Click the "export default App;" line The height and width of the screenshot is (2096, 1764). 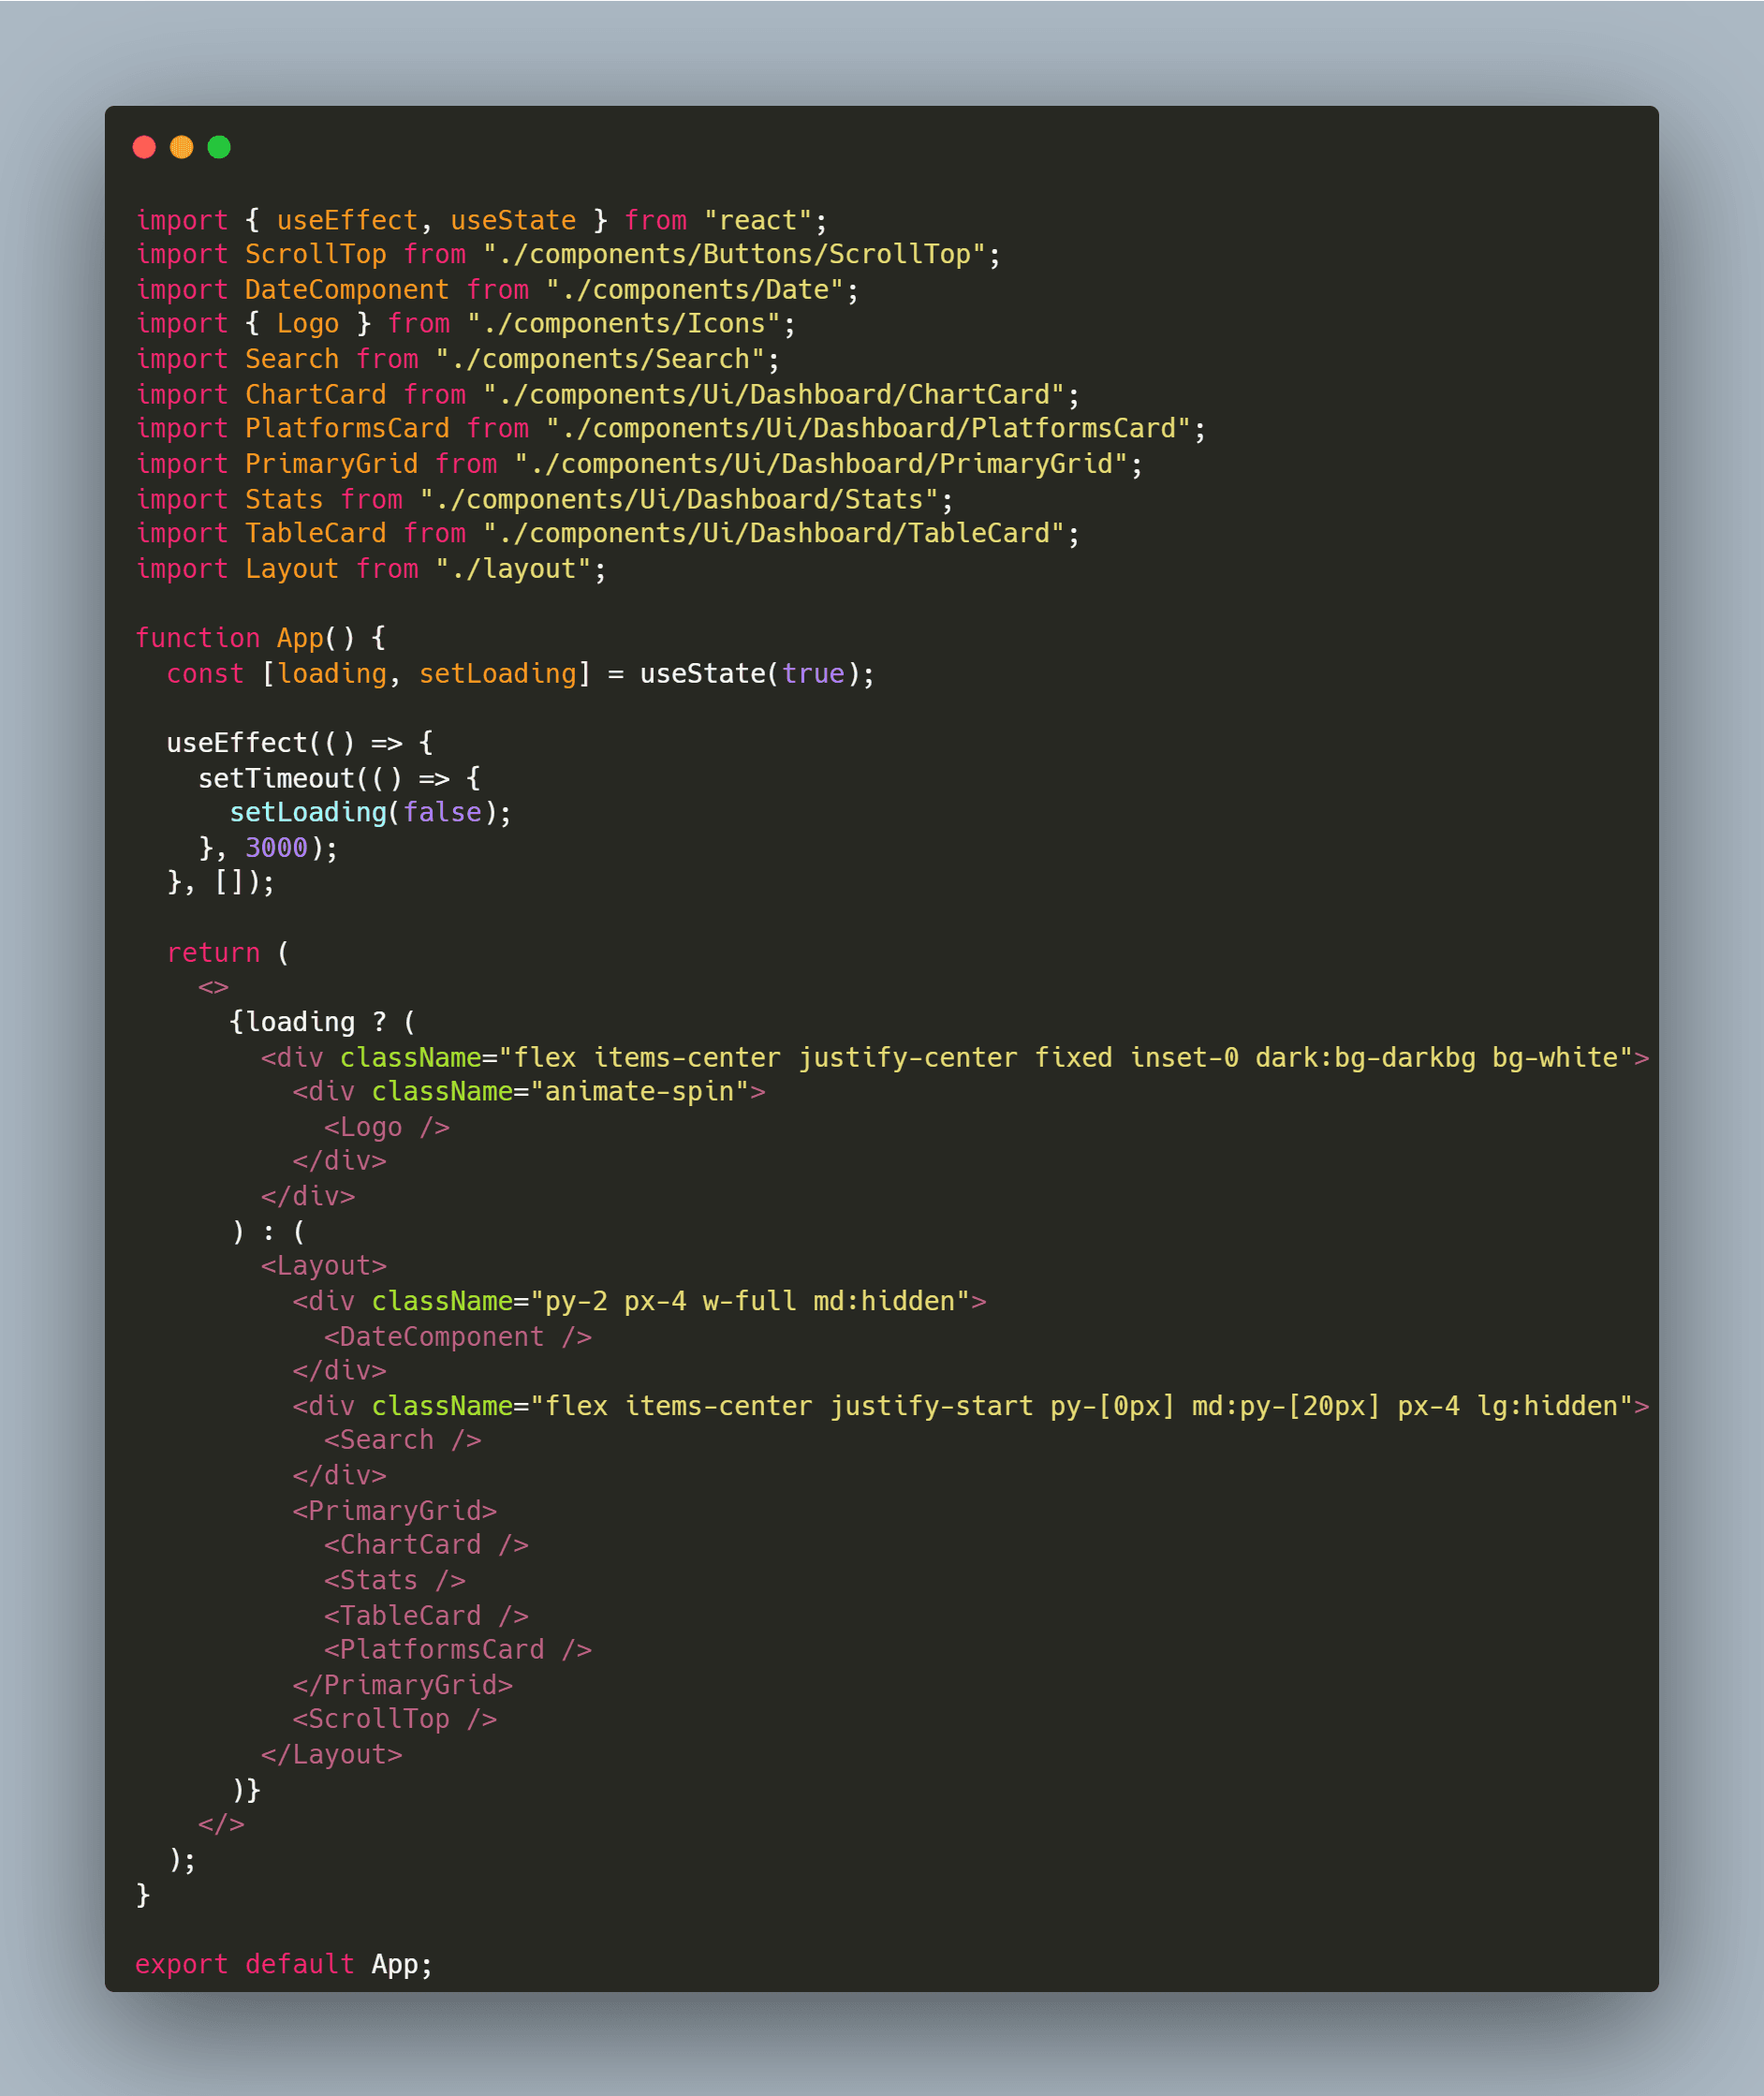[x=284, y=1964]
